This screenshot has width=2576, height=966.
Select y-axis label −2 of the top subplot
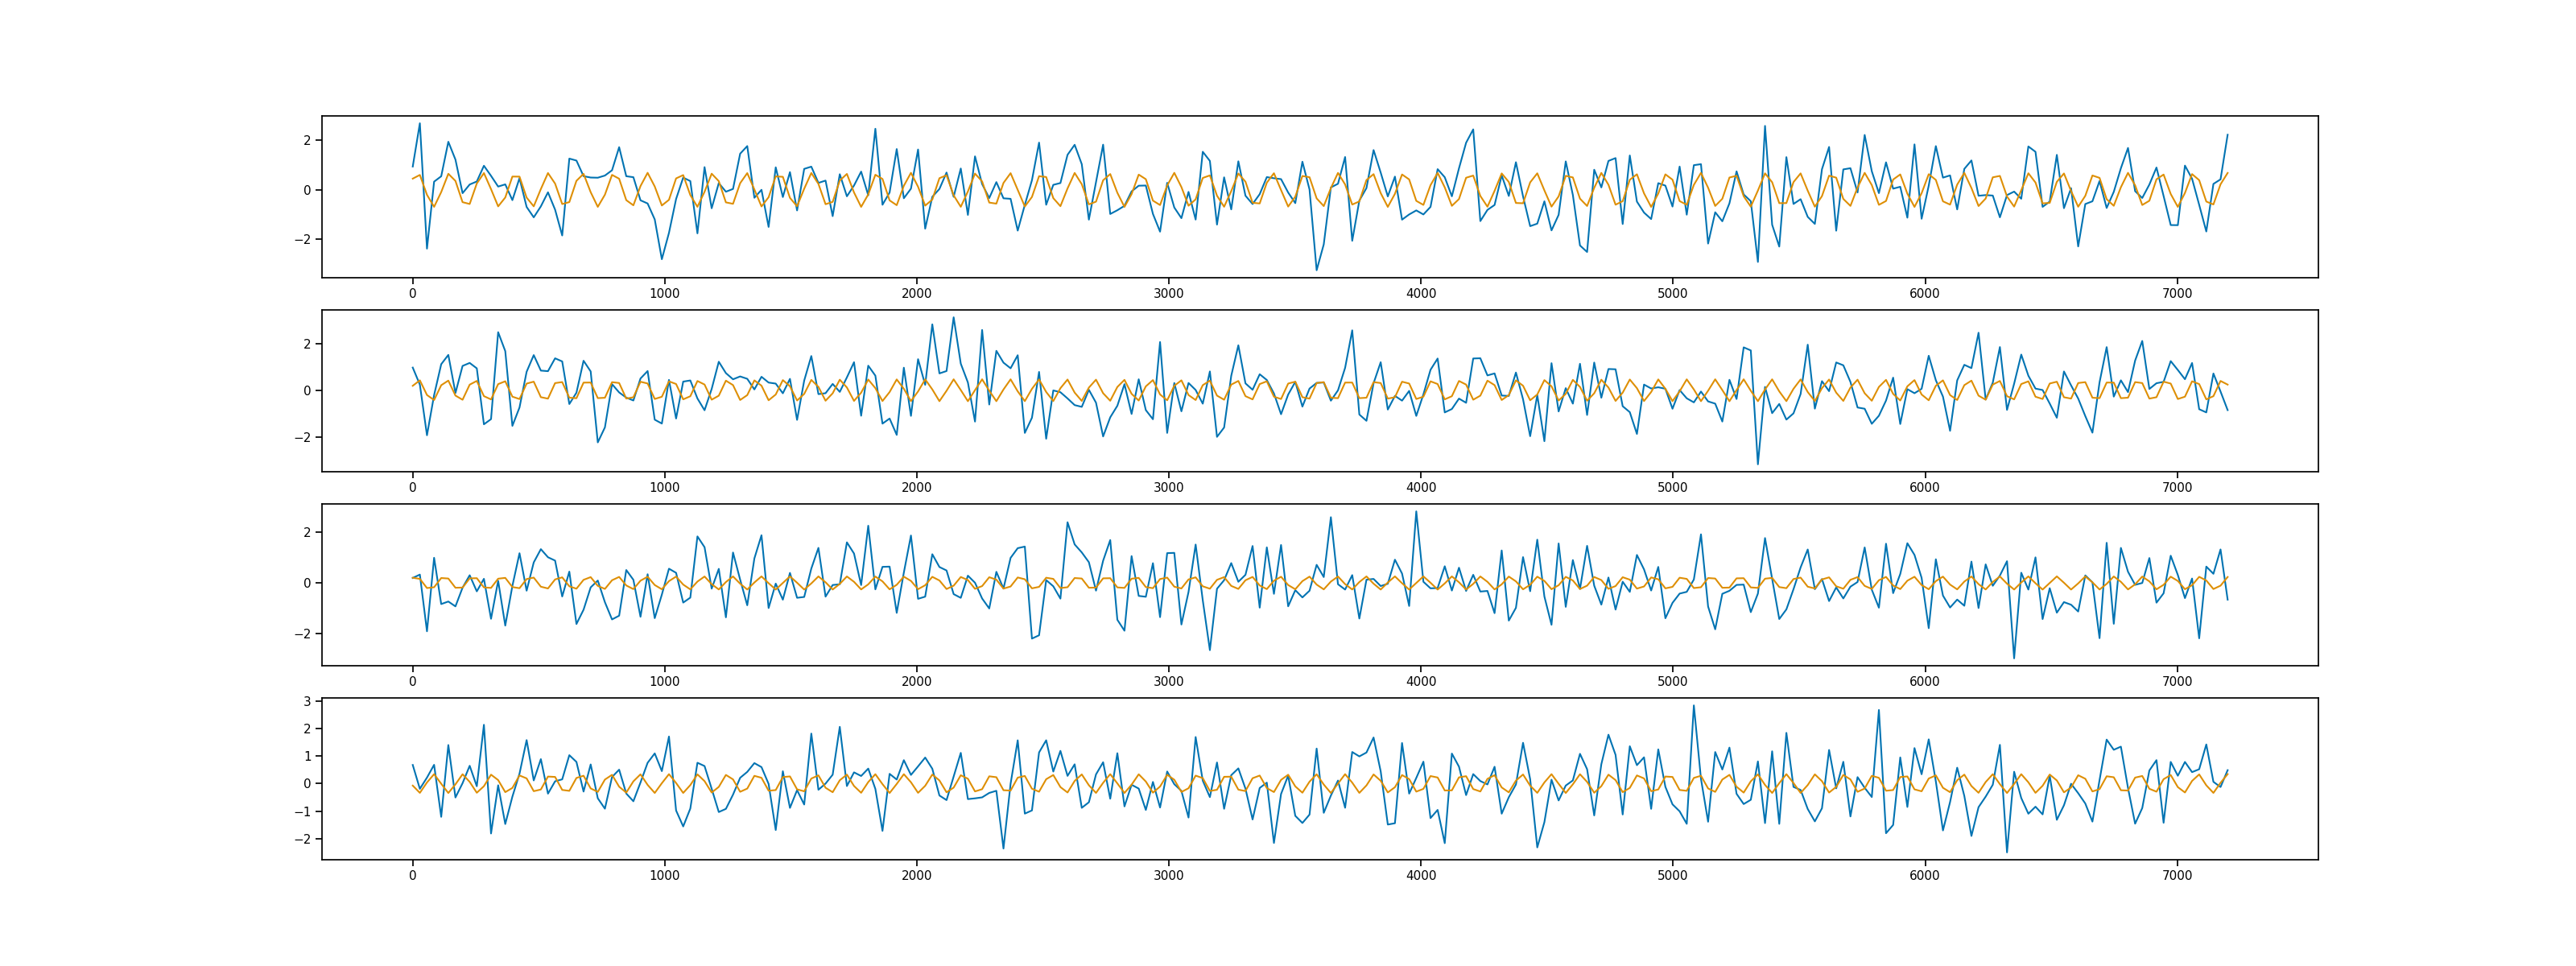303,240
